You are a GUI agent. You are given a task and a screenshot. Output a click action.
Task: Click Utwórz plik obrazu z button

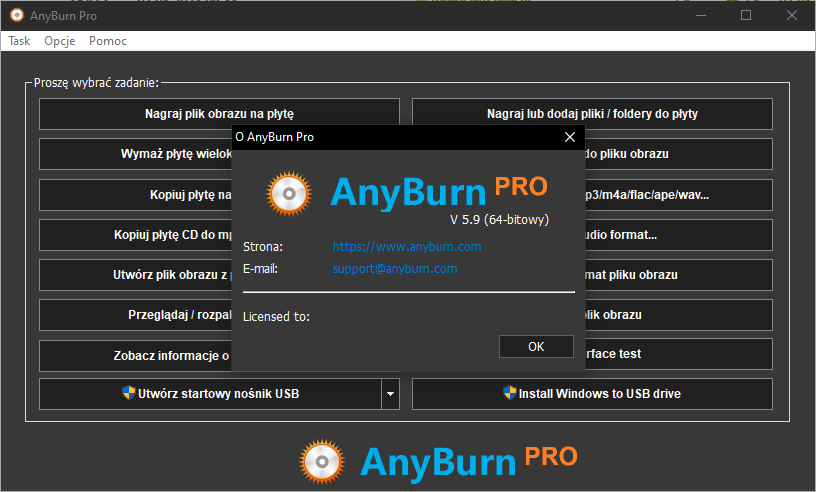[x=135, y=275]
